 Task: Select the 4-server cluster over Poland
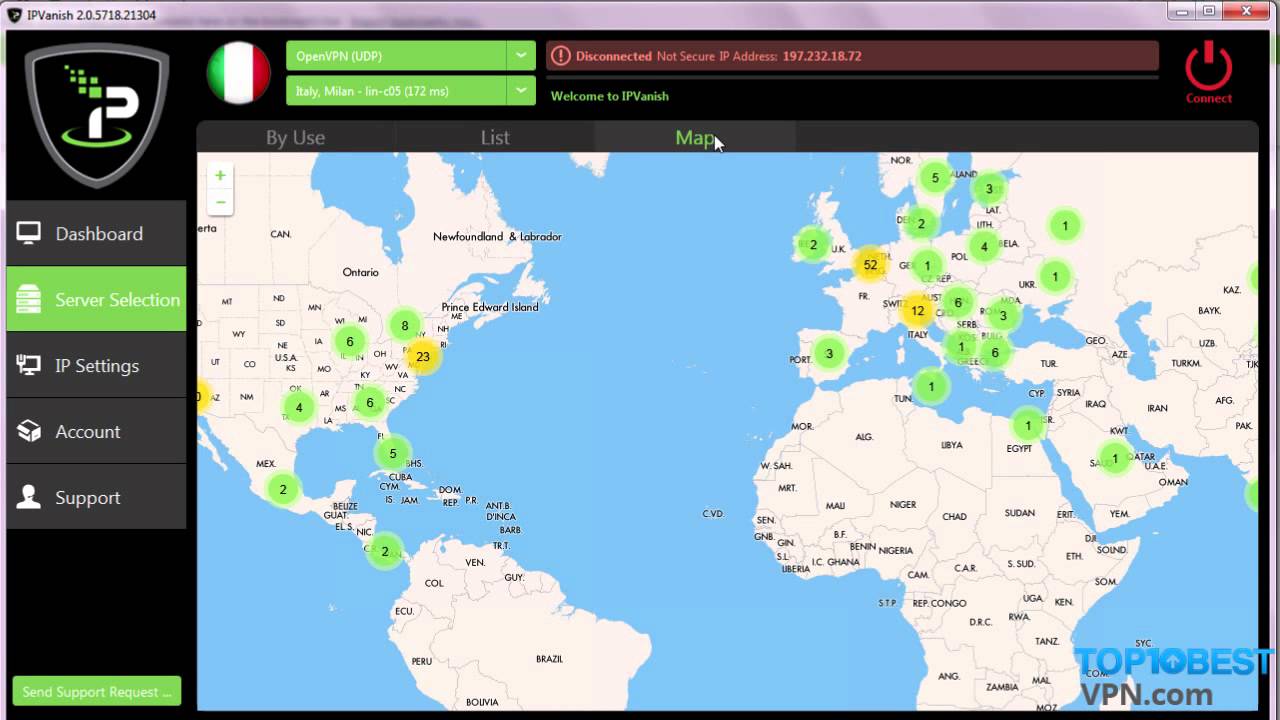click(x=984, y=247)
